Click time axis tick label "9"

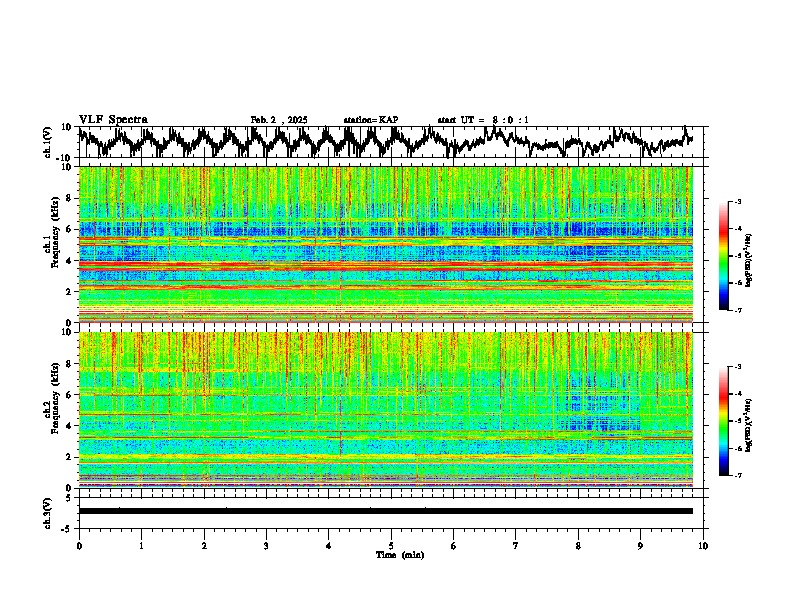[x=640, y=546]
